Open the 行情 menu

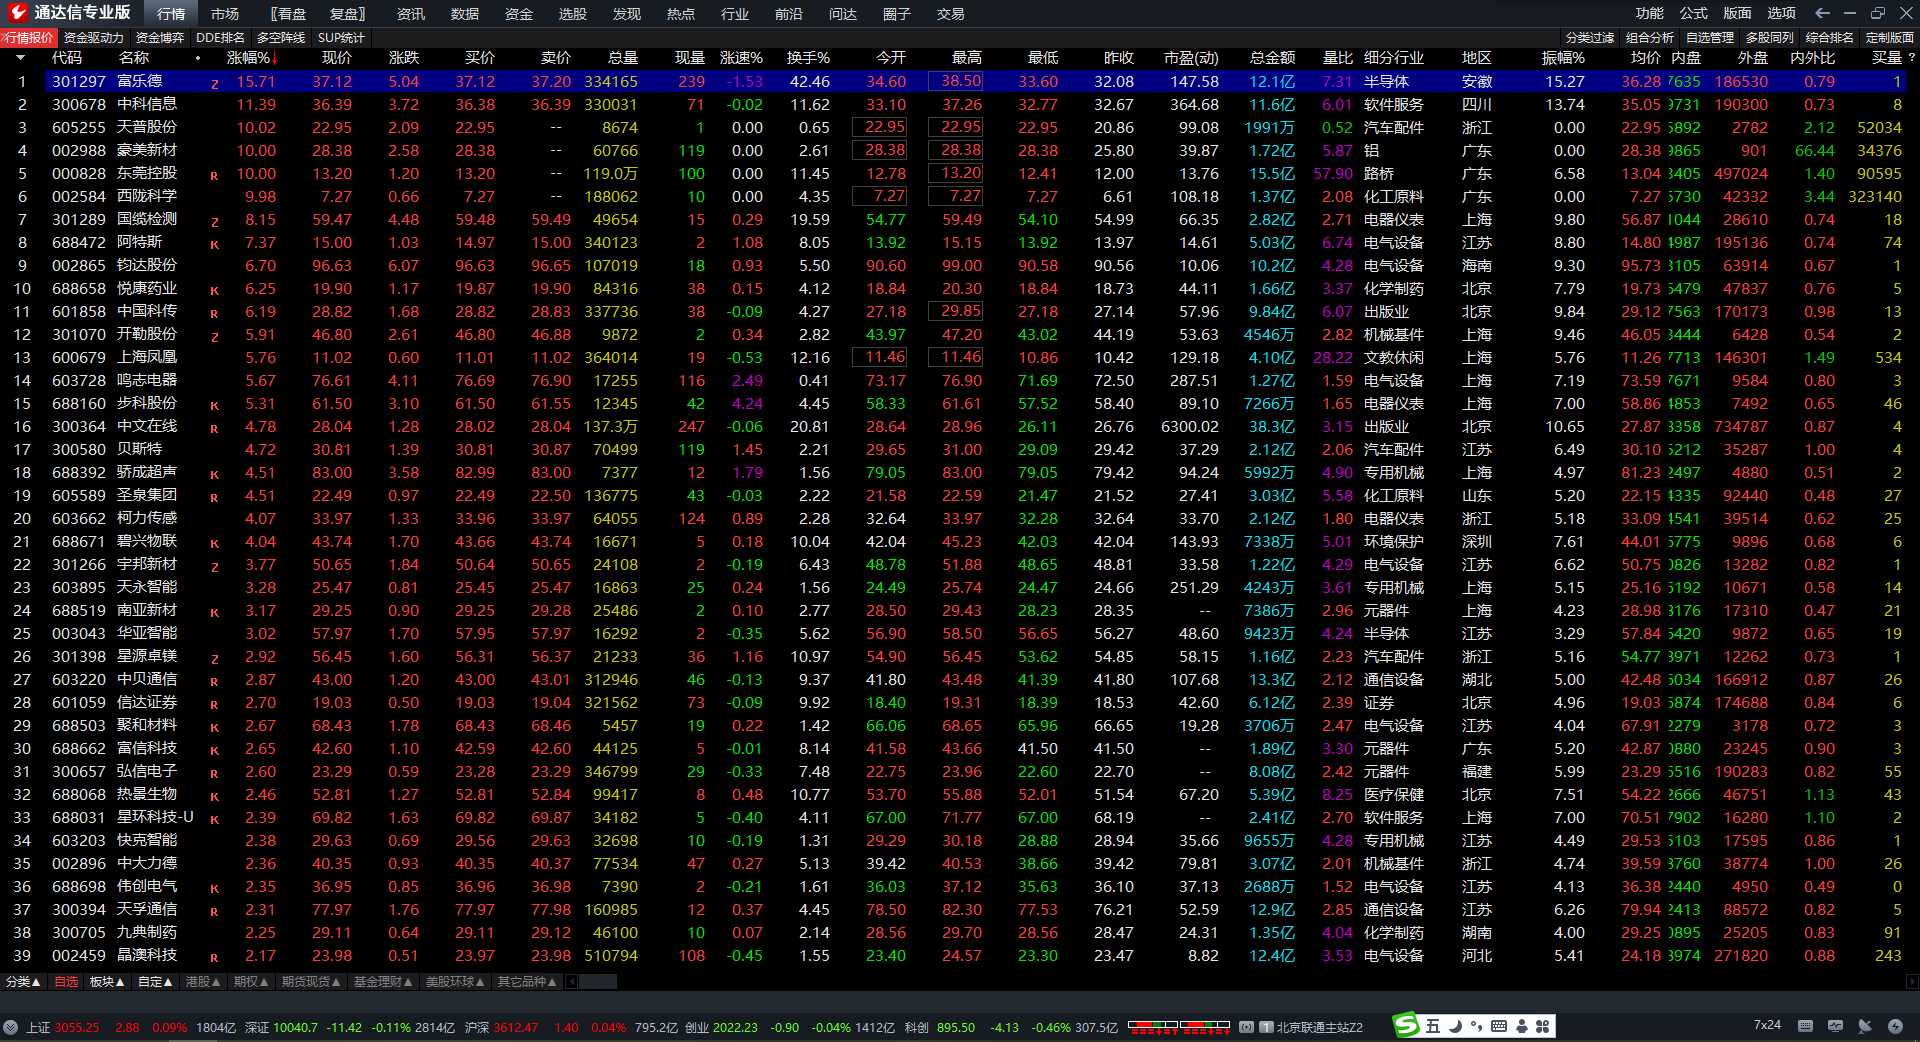(171, 14)
